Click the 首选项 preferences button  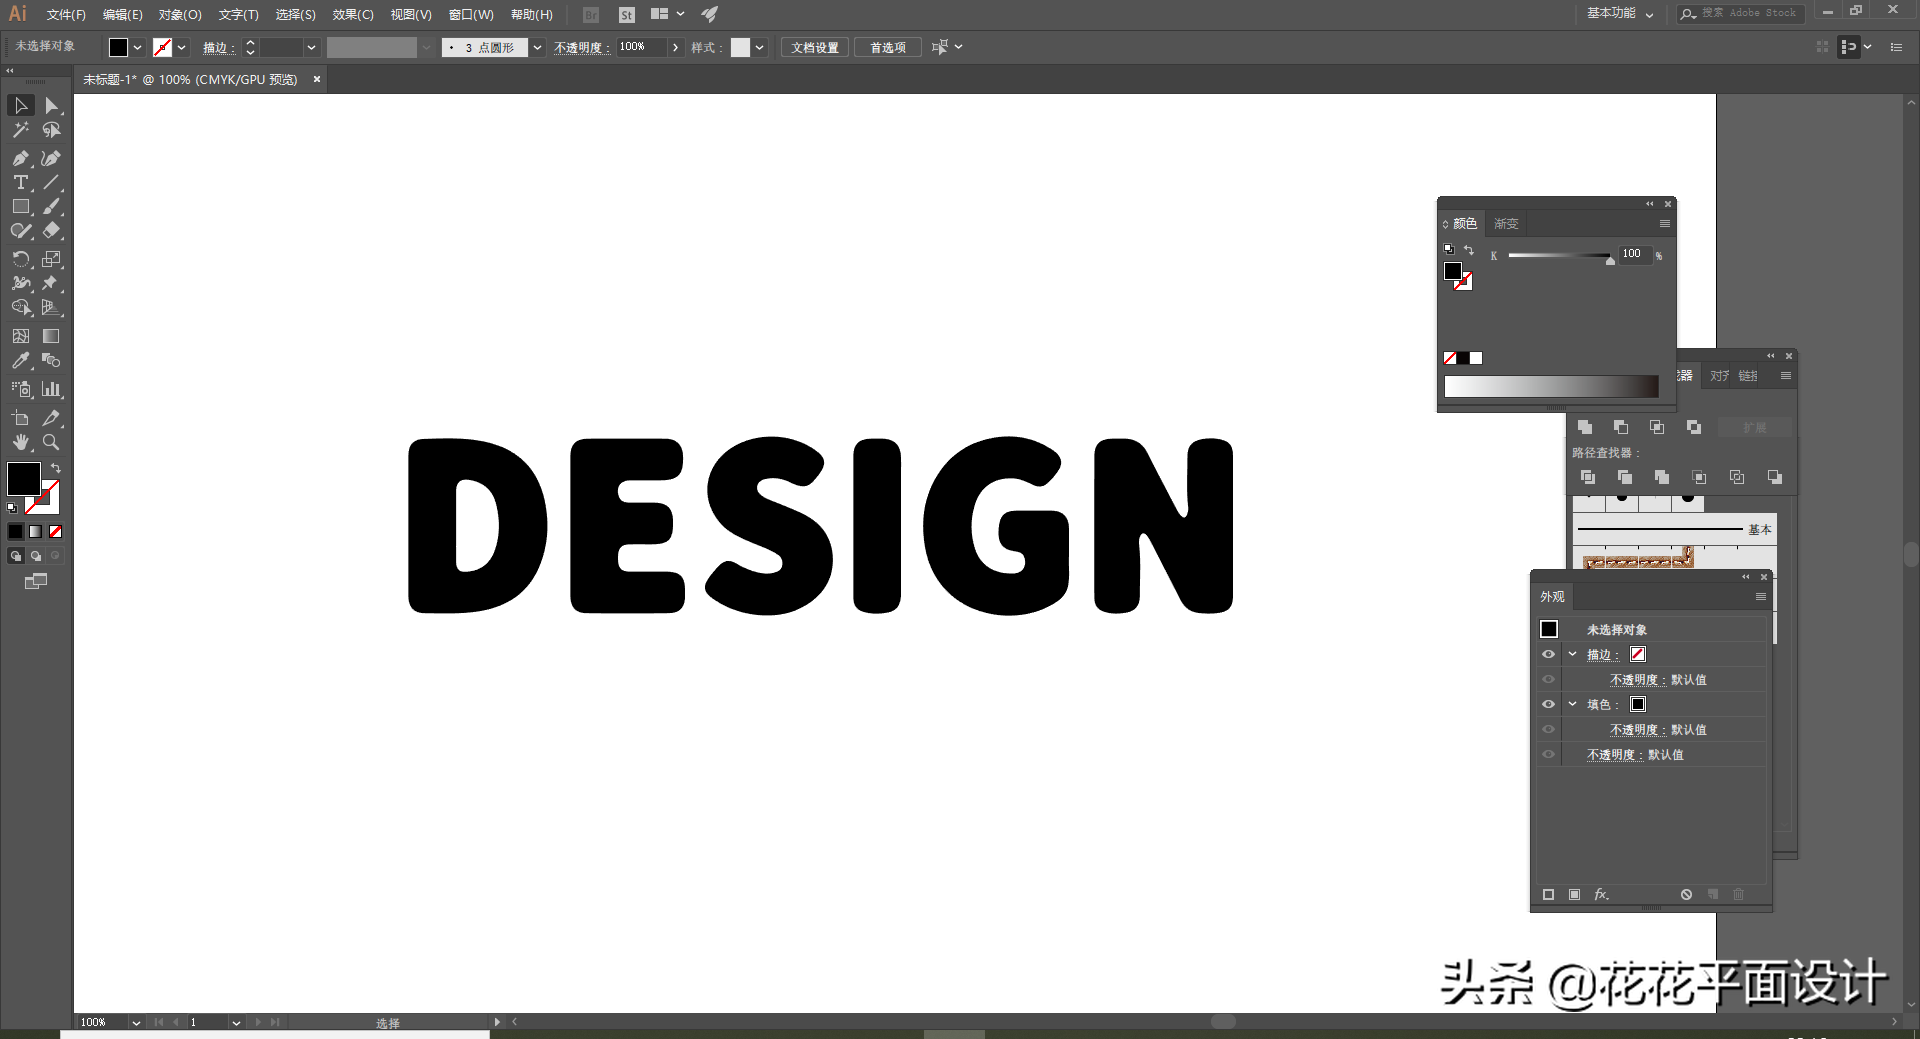point(887,47)
